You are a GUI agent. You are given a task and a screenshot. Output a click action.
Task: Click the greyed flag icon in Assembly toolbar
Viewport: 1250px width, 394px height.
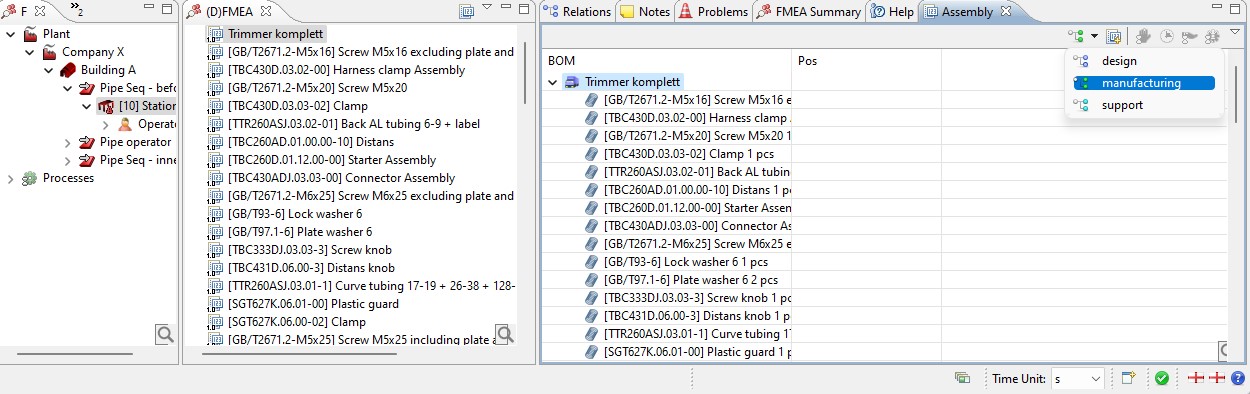pos(1189,37)
